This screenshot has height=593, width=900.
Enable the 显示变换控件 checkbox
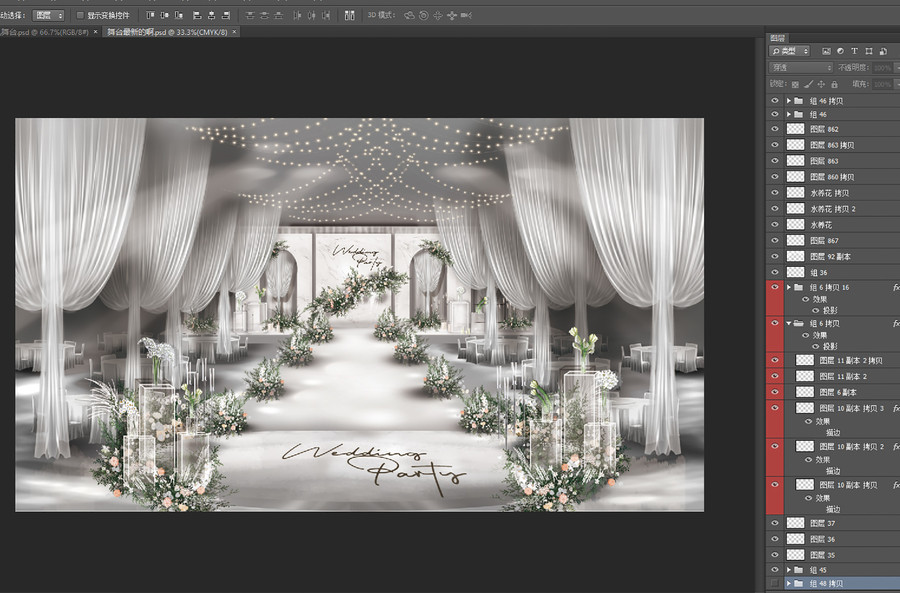[80, 15]
